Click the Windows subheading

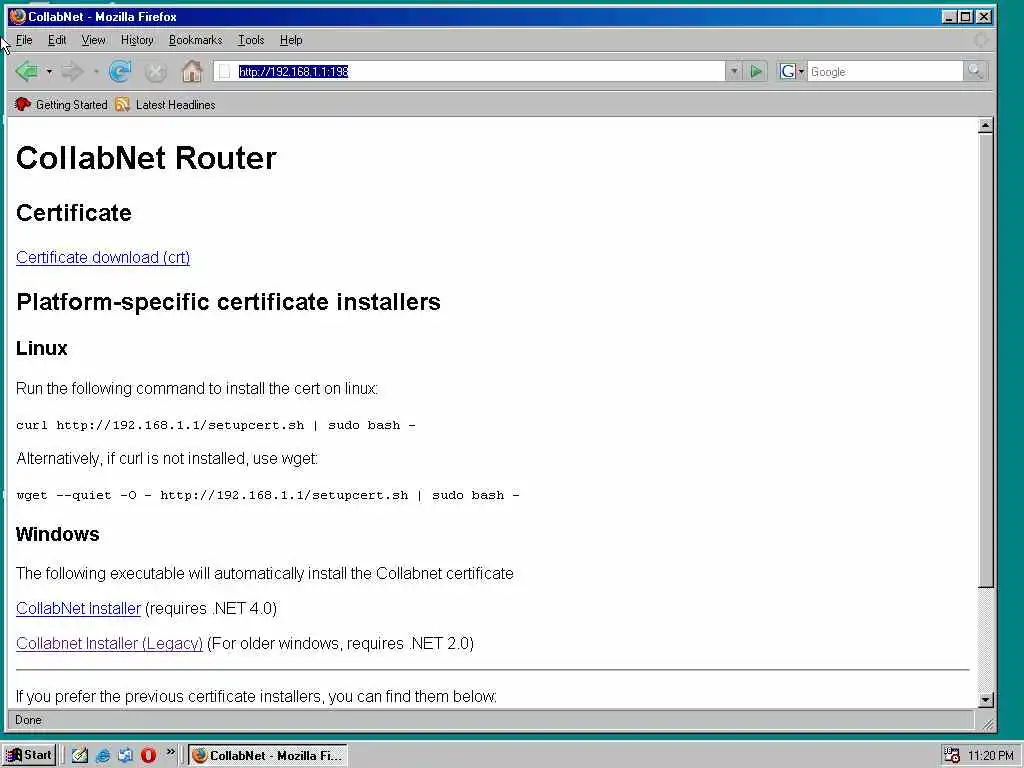[57, 534]
